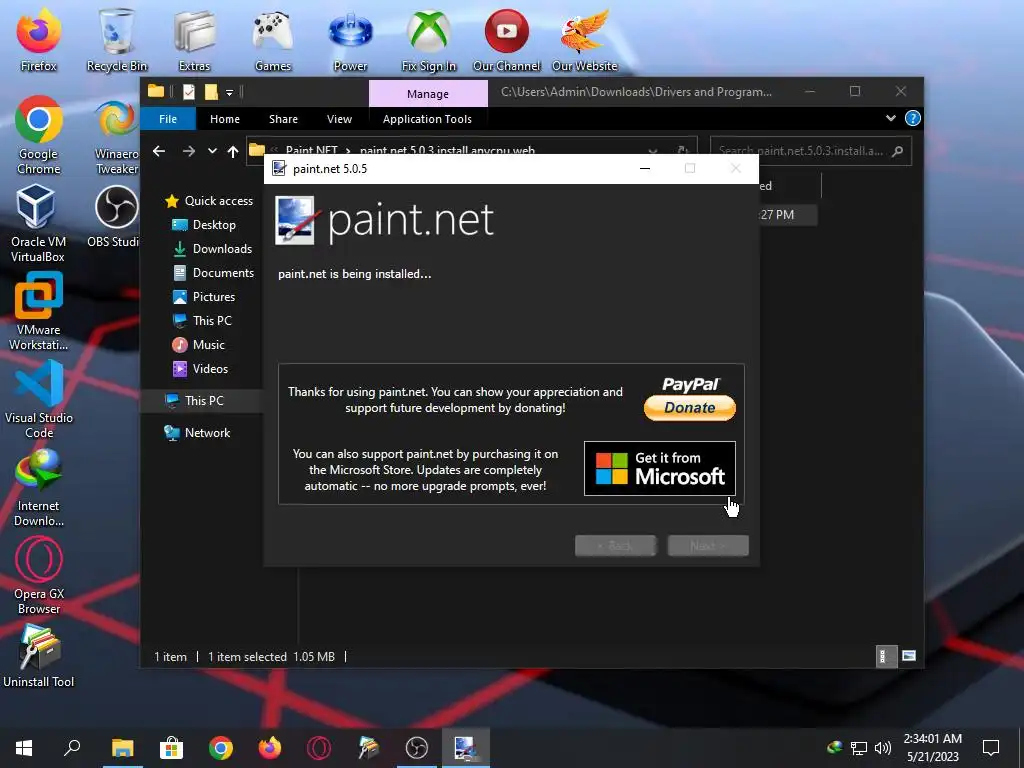
Task: Open the Application Tools ribbon tab
Action: (427, 119)
